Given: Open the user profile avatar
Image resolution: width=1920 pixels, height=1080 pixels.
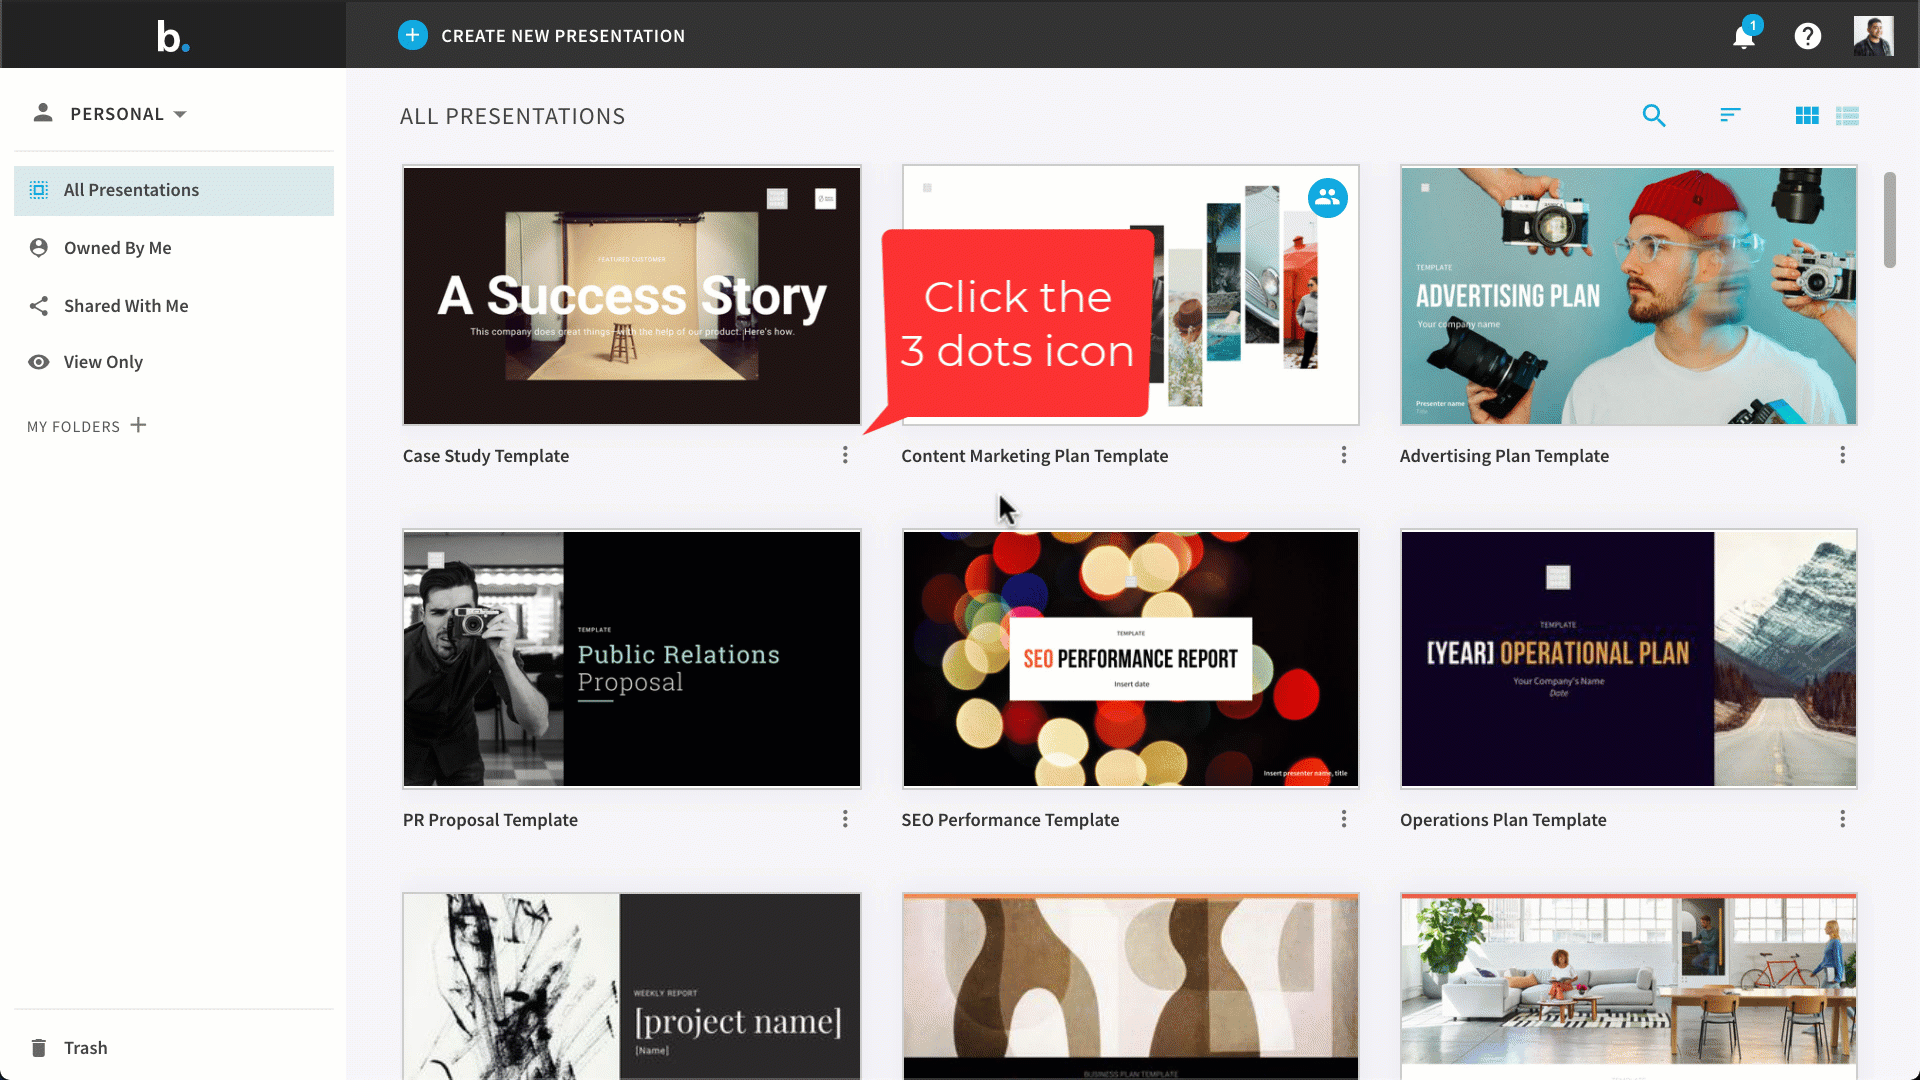Looking at the screenshot, I should pyautogui.click(x=1873, y=36).
